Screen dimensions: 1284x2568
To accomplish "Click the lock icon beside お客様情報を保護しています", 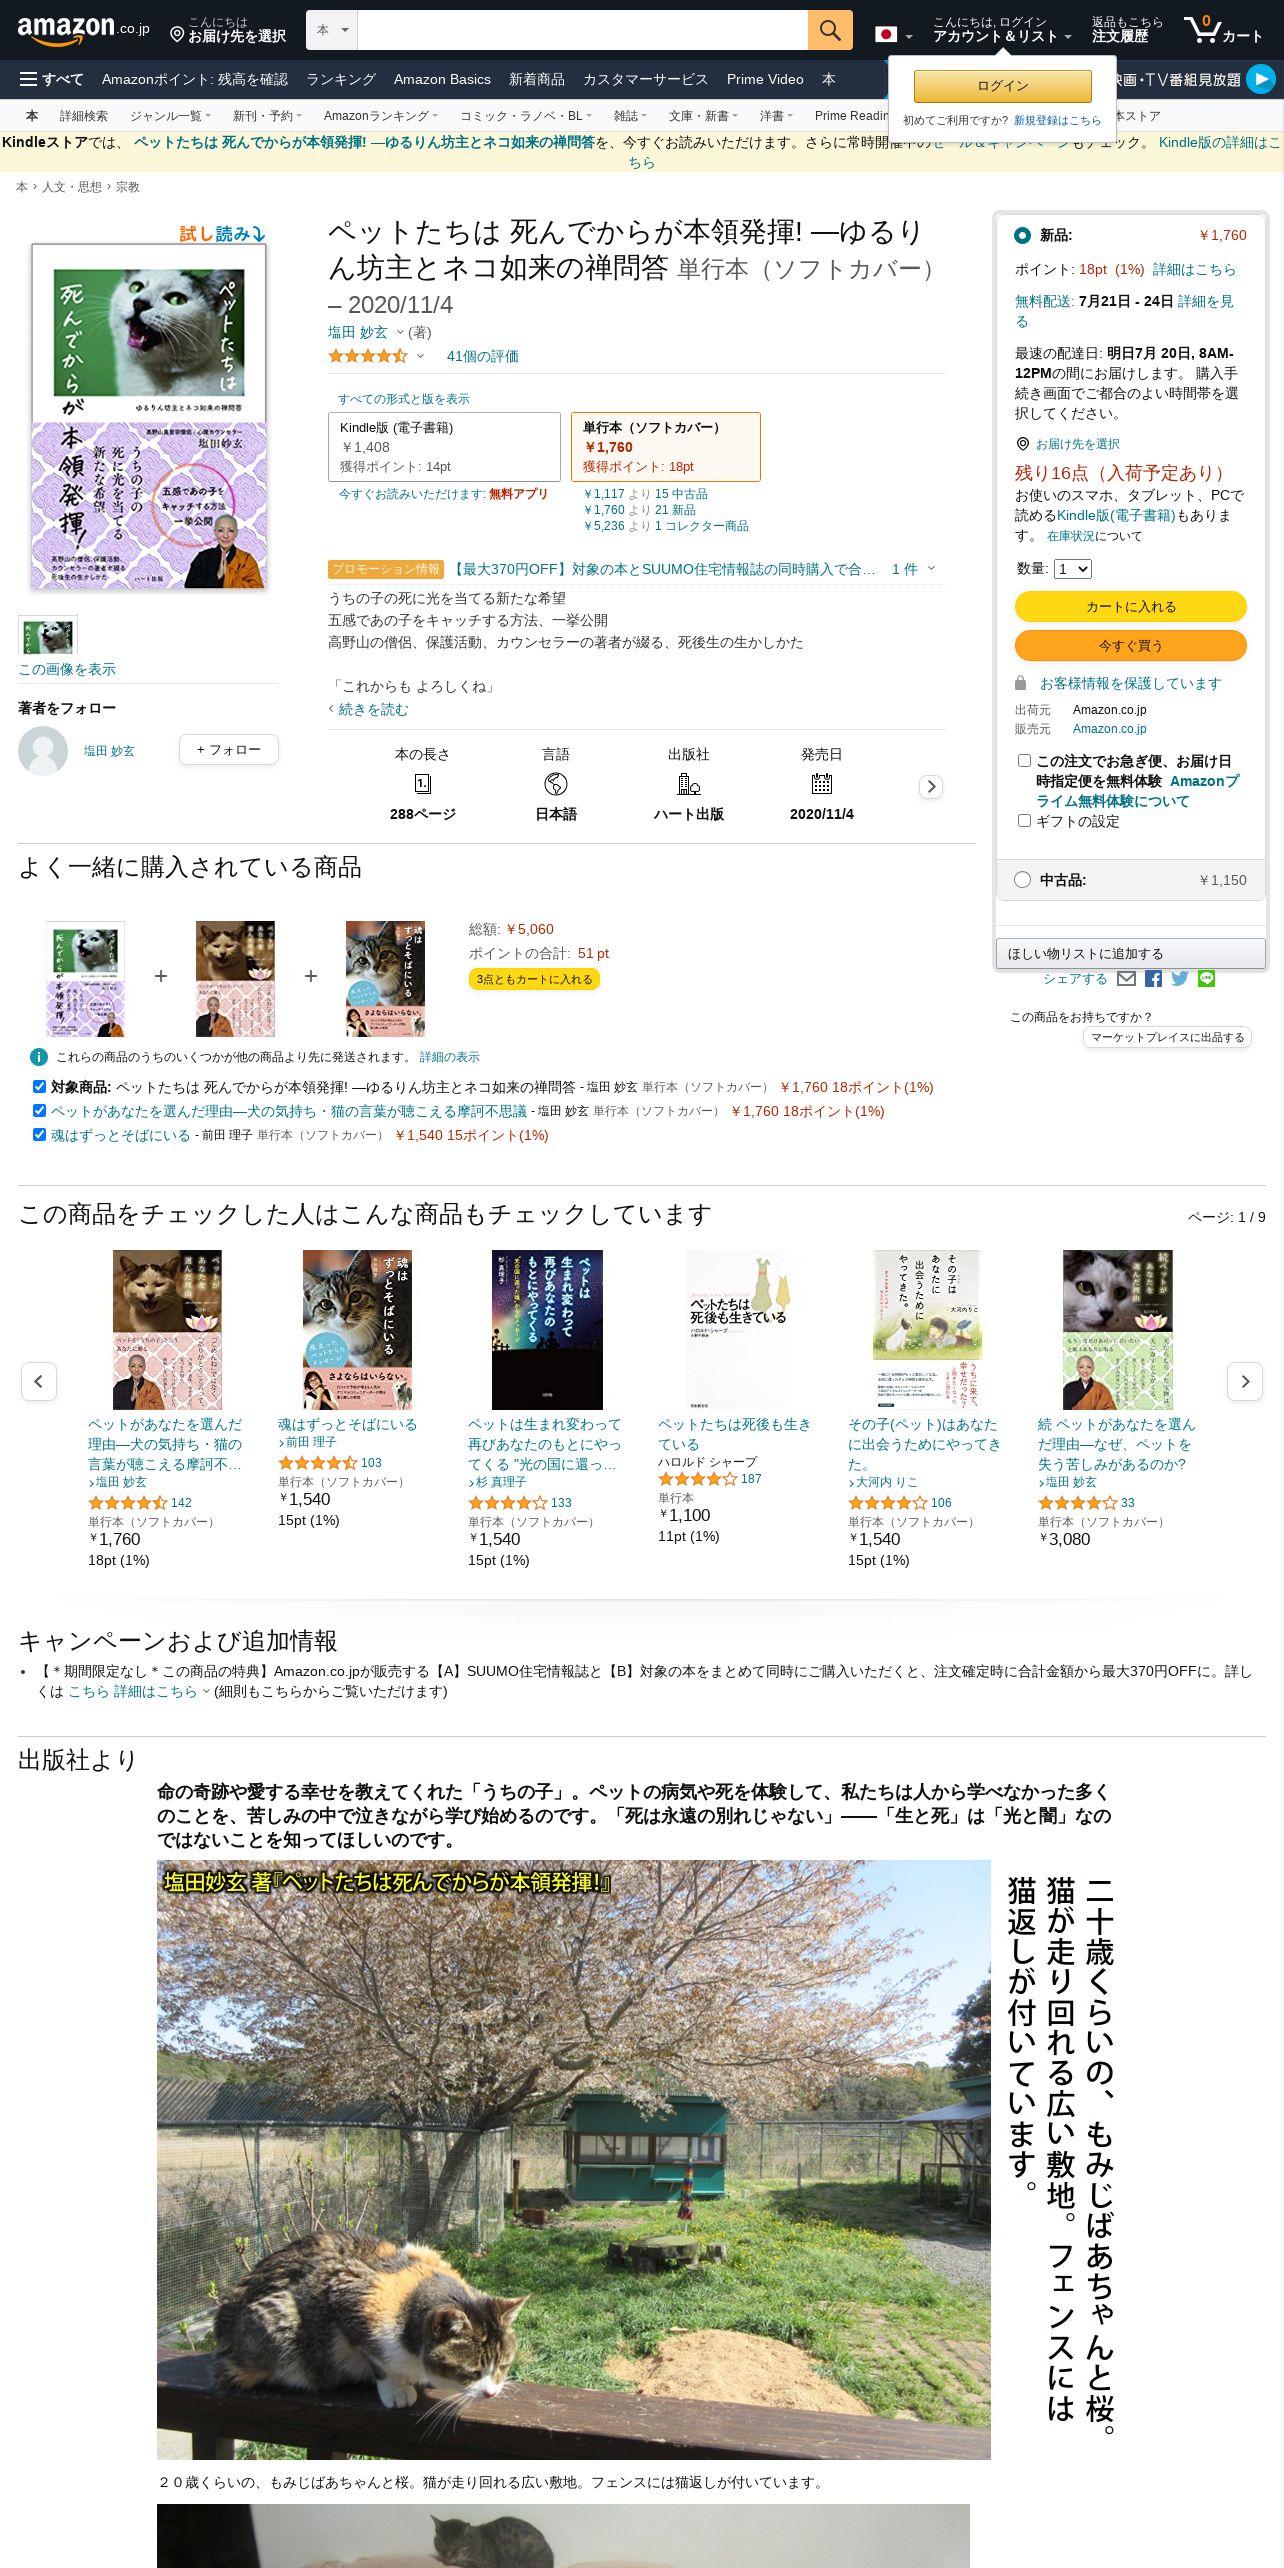I will point(1021,683).
